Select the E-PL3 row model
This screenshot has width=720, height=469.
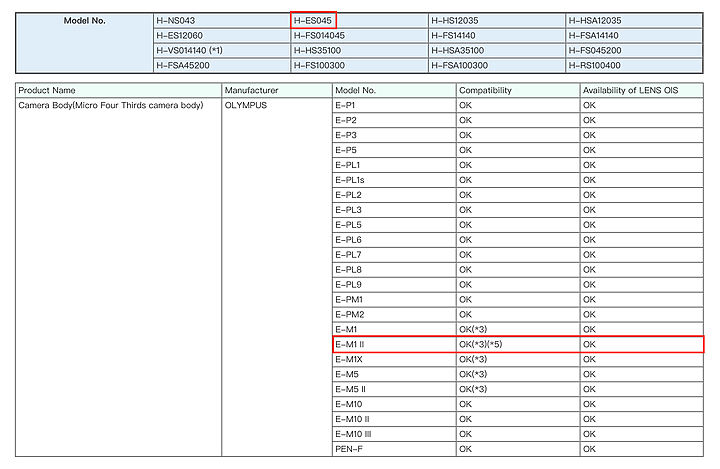pyautogui.click(x=394, y=210)
